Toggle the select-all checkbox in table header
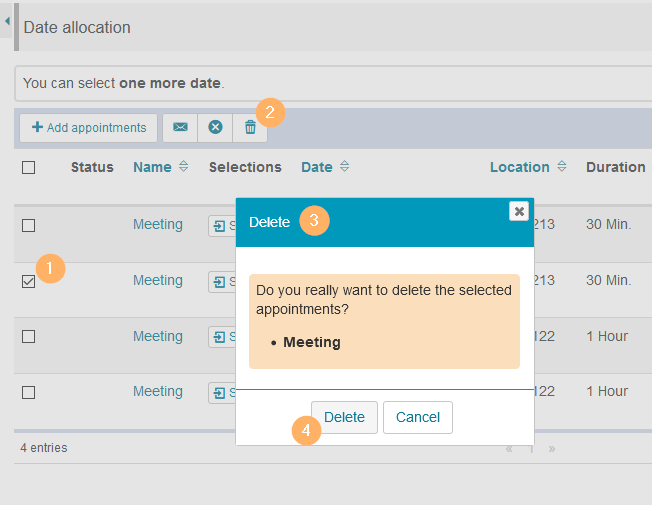This screenshot has width=652, height=505. (29, 167)
